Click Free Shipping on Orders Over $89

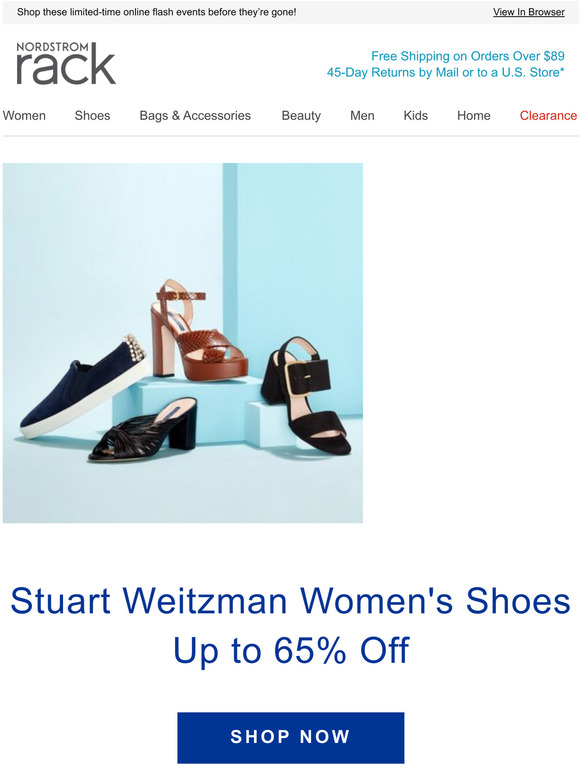tap(467, 56)
